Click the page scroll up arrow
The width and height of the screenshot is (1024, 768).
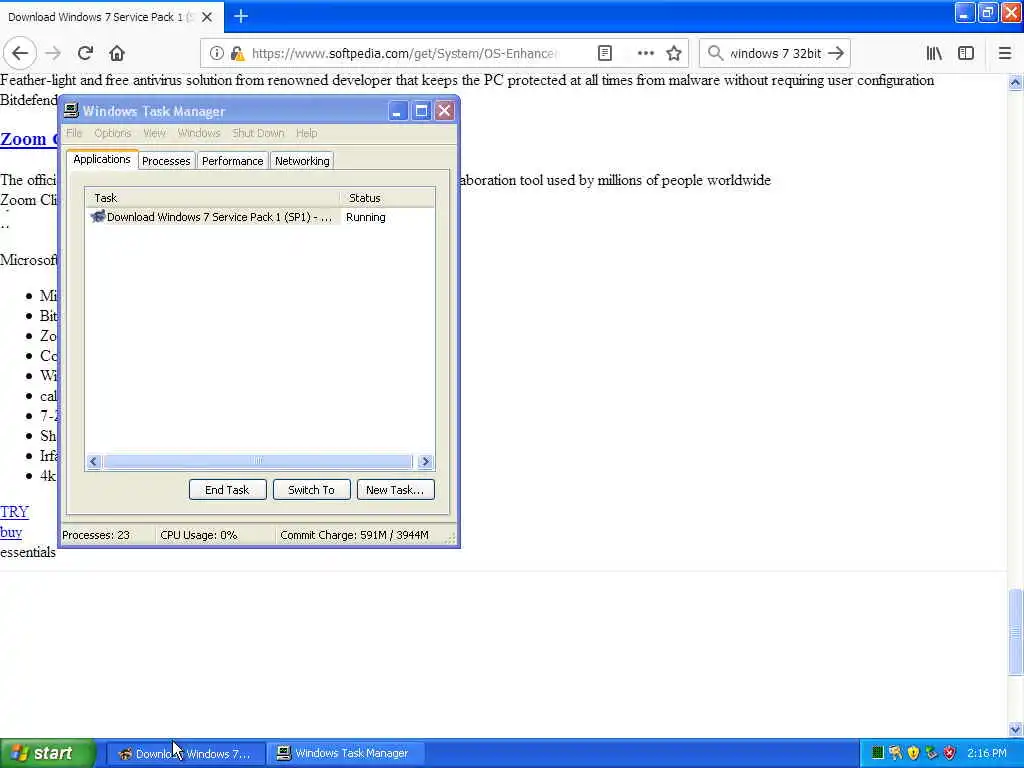[x=1015, y=83]
